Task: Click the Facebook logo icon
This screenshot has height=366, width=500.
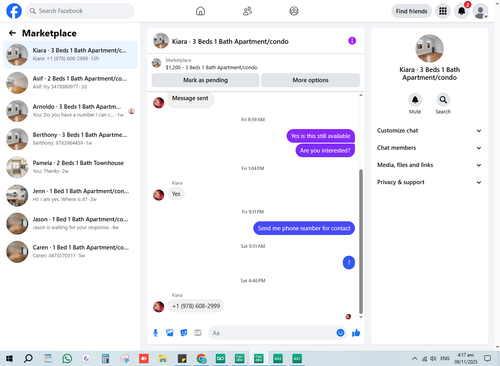Action: pos(14,11)
